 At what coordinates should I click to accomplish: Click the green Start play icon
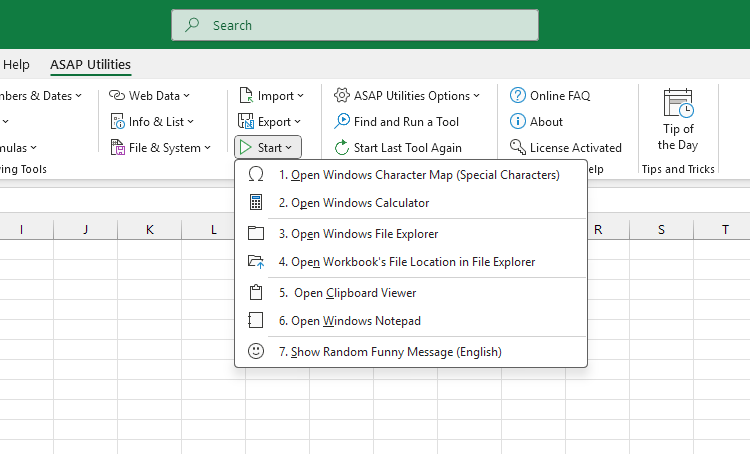coord(245,147)
